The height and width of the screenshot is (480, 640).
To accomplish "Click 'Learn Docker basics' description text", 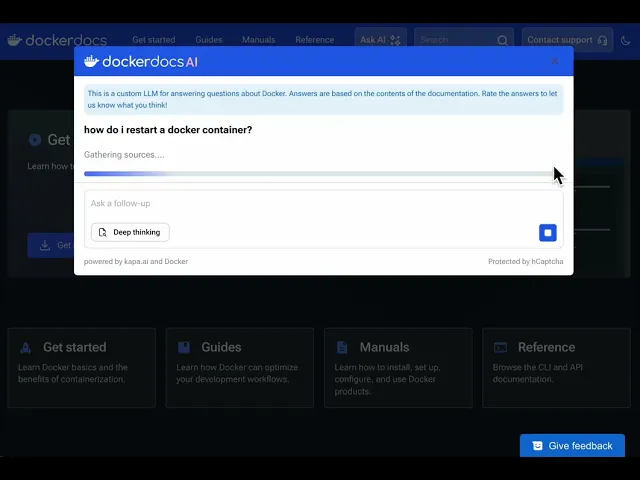I will (73, 373).
